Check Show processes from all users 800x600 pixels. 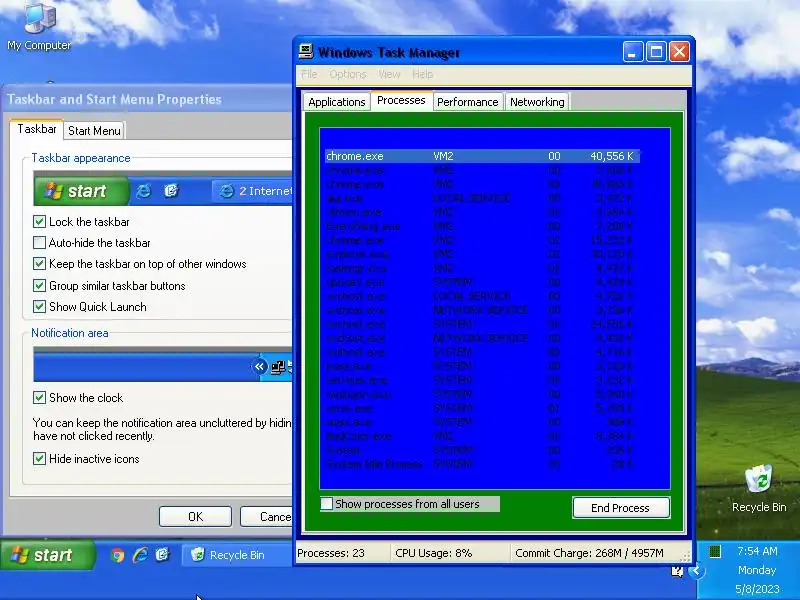point(327,504)
